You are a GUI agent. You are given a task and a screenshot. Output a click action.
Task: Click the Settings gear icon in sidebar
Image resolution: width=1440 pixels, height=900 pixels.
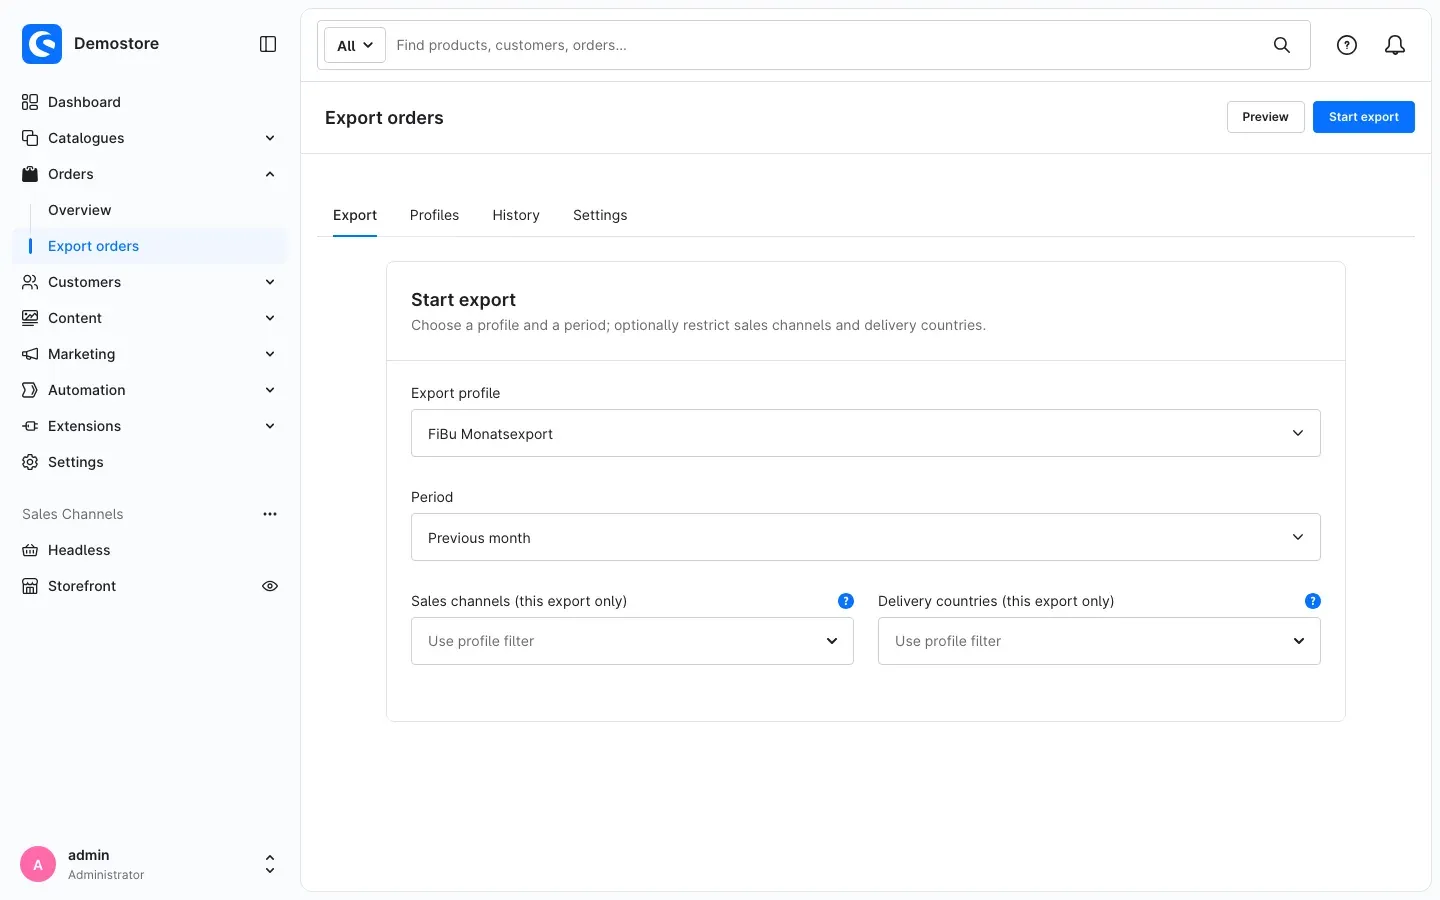click(30, 462)
